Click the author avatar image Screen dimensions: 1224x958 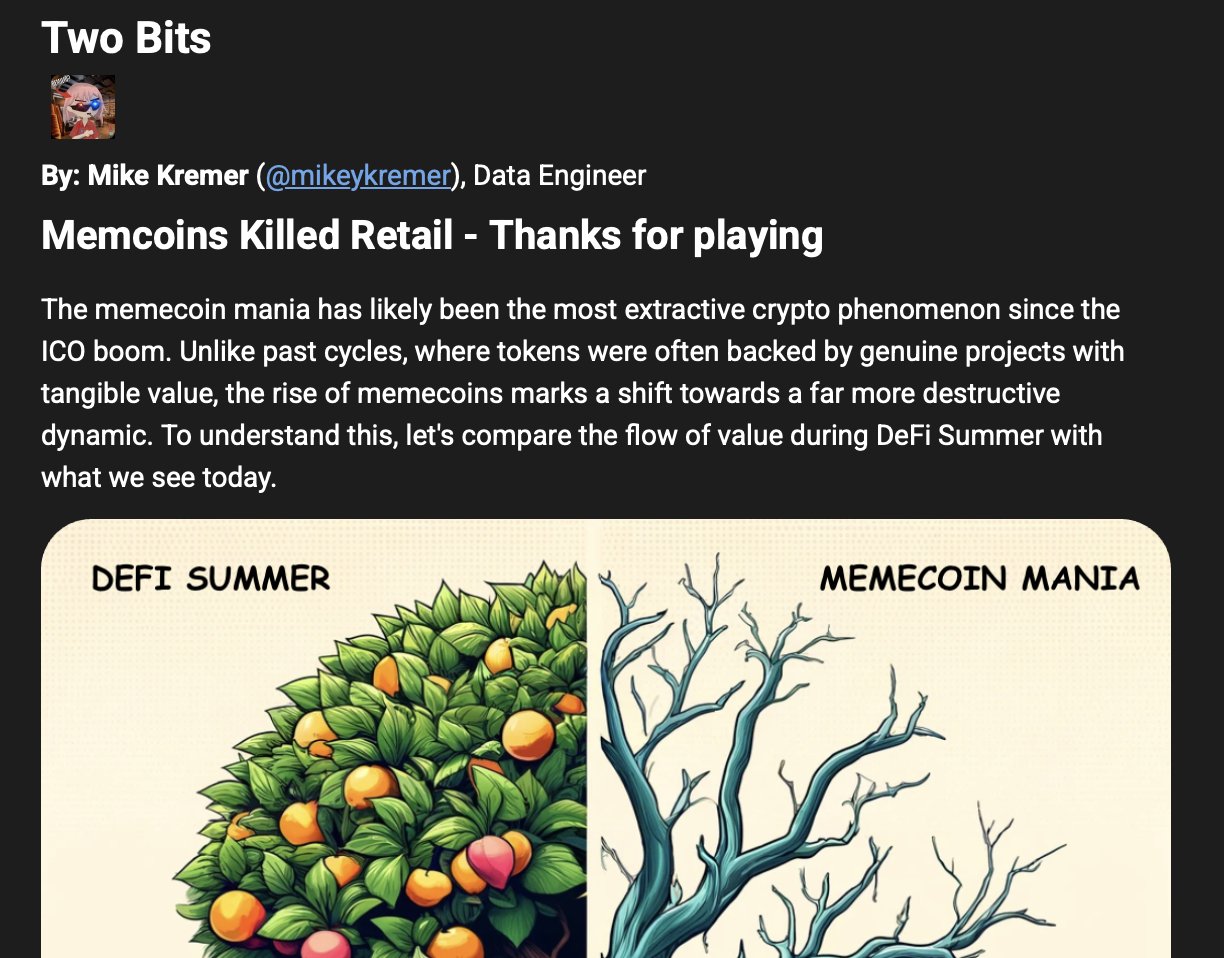[x=83, y=107]
